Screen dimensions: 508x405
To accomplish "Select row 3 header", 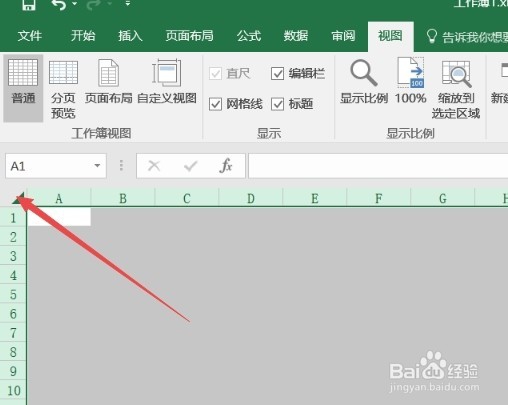I will point(13,256).
